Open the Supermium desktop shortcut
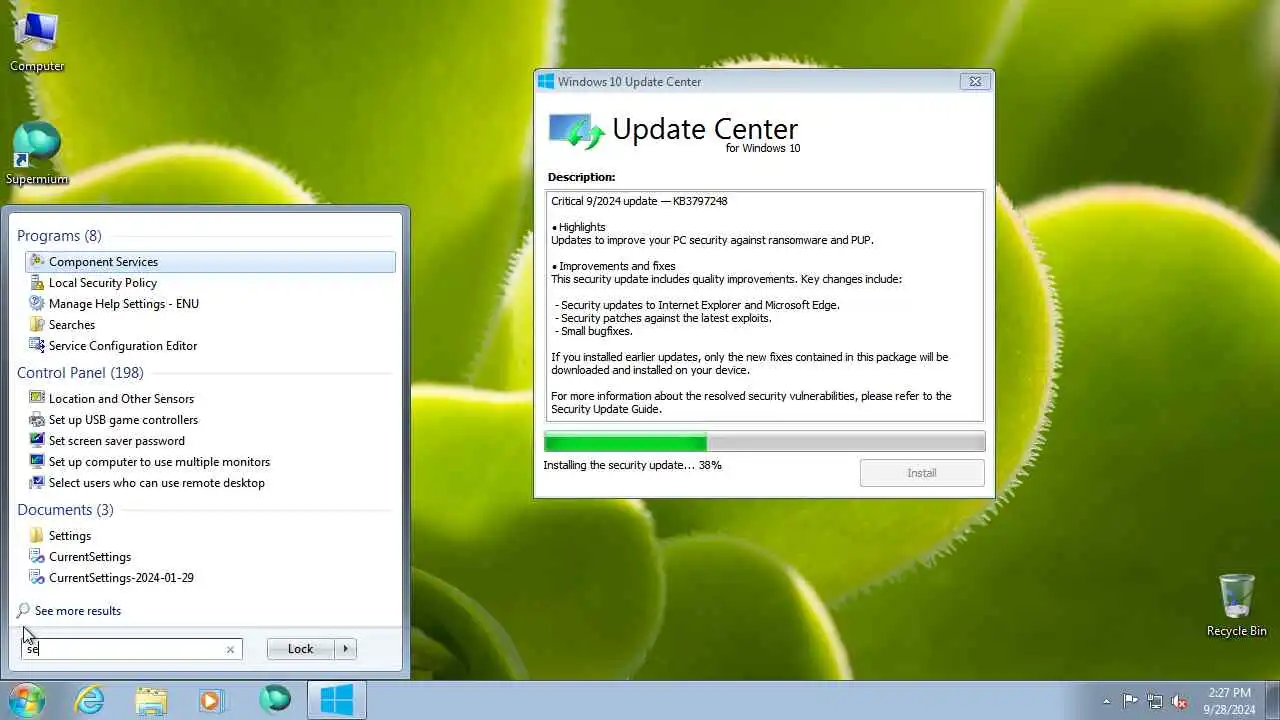 click(x=37, y=153)
